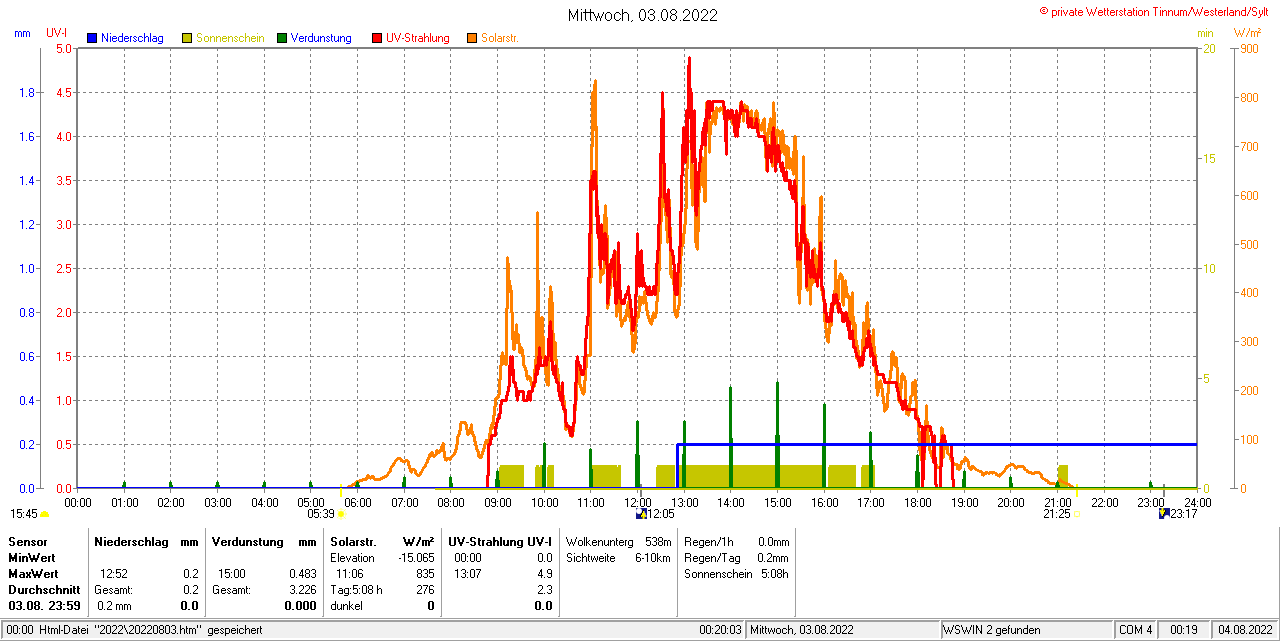Click the 12:00 time axis tick label
1280x641 pixels.
click(637, 502)
